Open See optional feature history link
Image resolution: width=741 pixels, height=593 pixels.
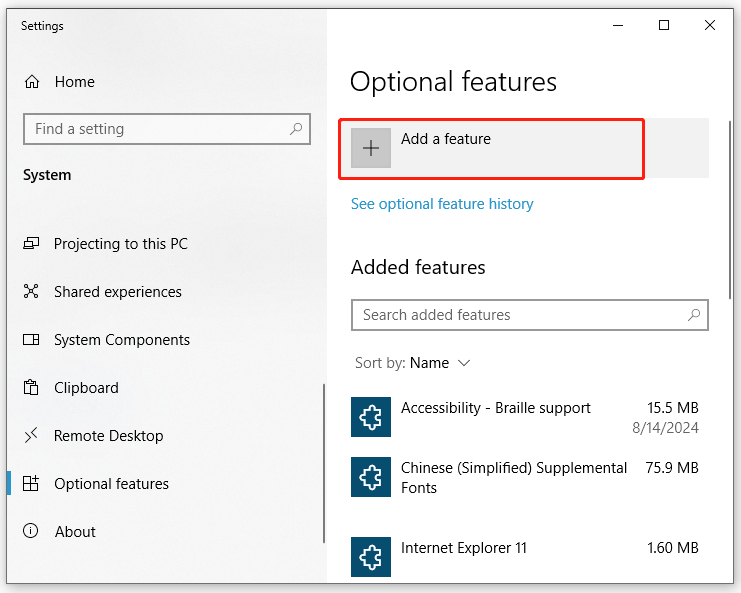[442, 204]
